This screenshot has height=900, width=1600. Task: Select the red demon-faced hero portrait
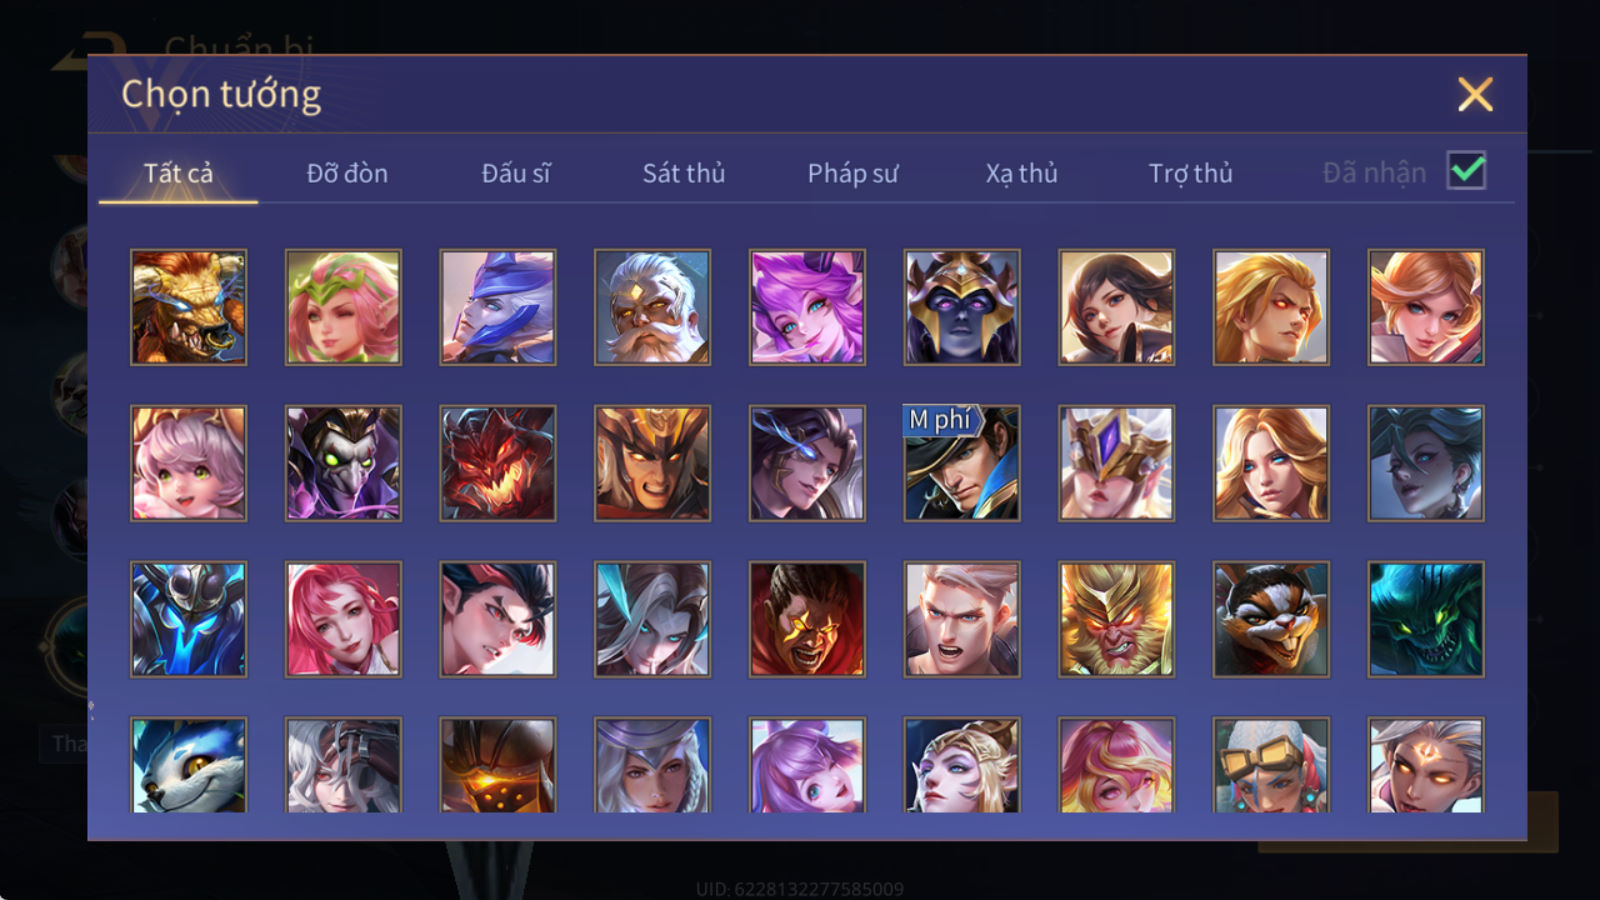[x=497, y=463]
